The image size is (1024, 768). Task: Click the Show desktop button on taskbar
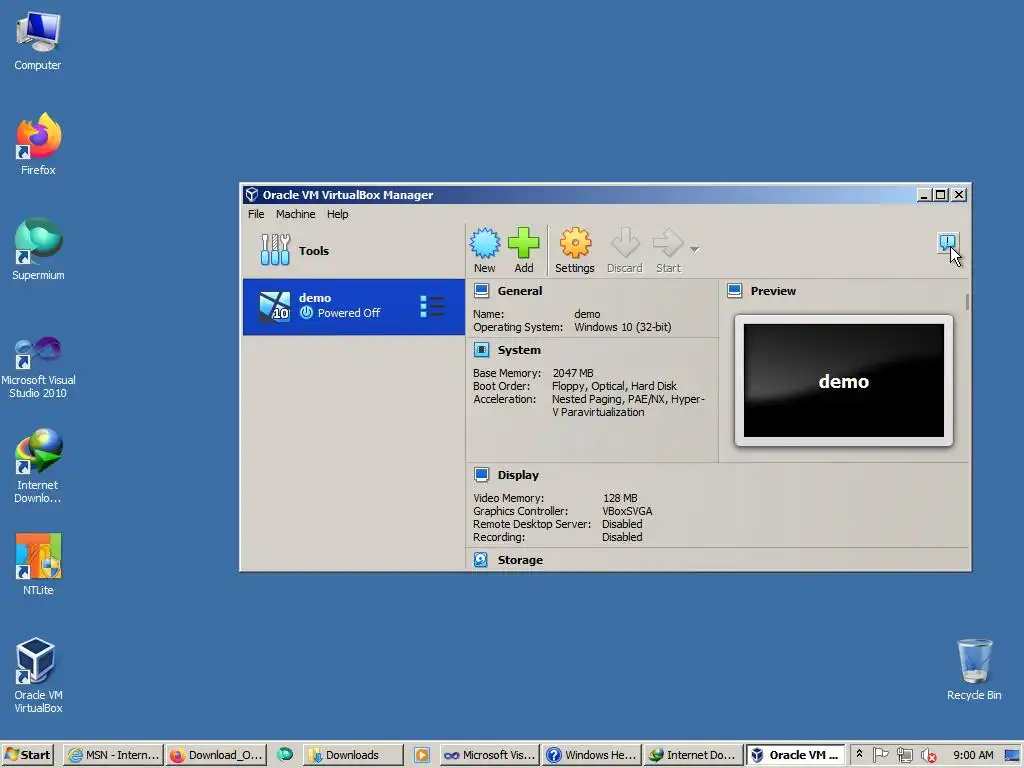coord(1012,755)
